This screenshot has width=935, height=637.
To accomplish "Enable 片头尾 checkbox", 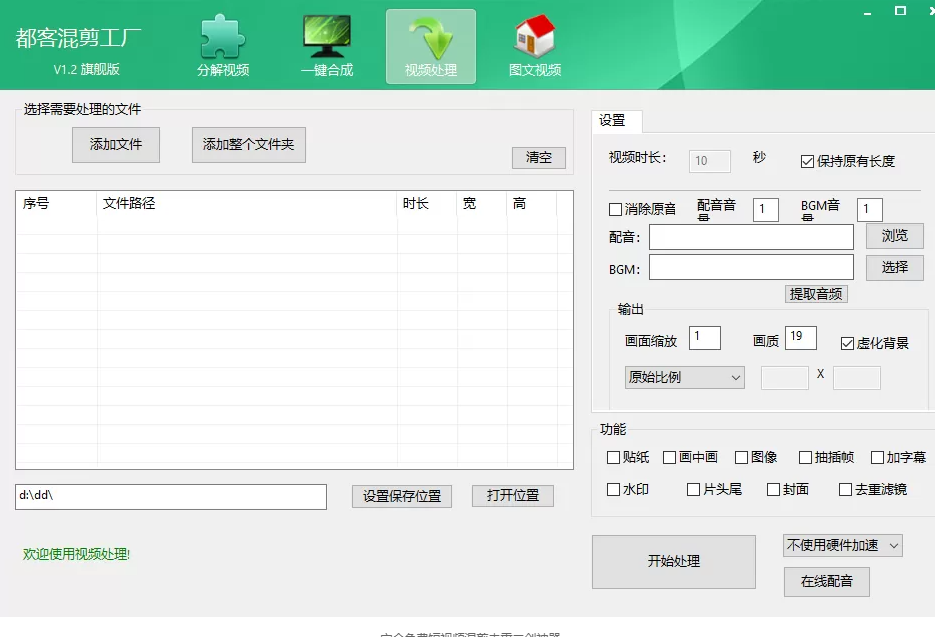I will coord(693,490).
